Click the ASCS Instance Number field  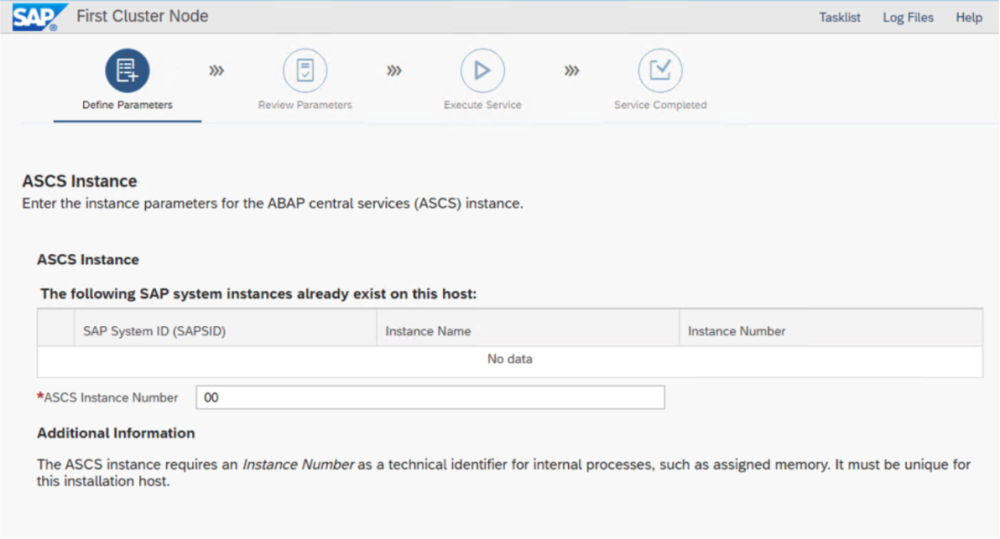click(x=430, y=398)
